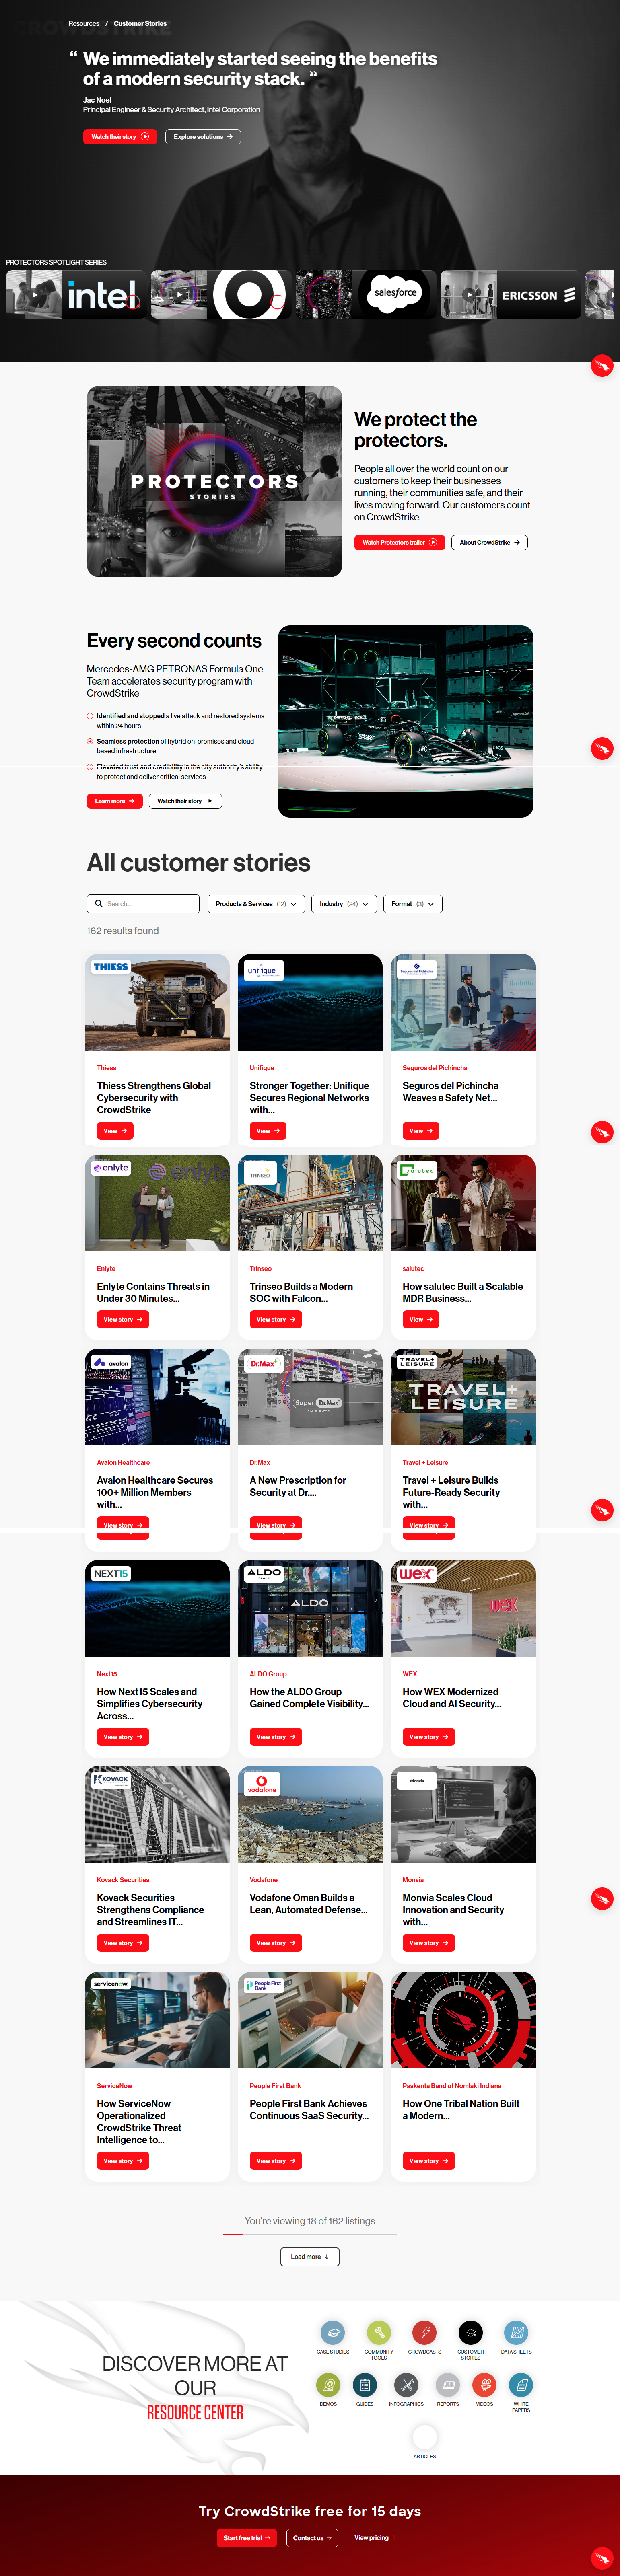620x2576 pixels.
Task: Open the Articles white circle icon
Action: coord(425,2436)
